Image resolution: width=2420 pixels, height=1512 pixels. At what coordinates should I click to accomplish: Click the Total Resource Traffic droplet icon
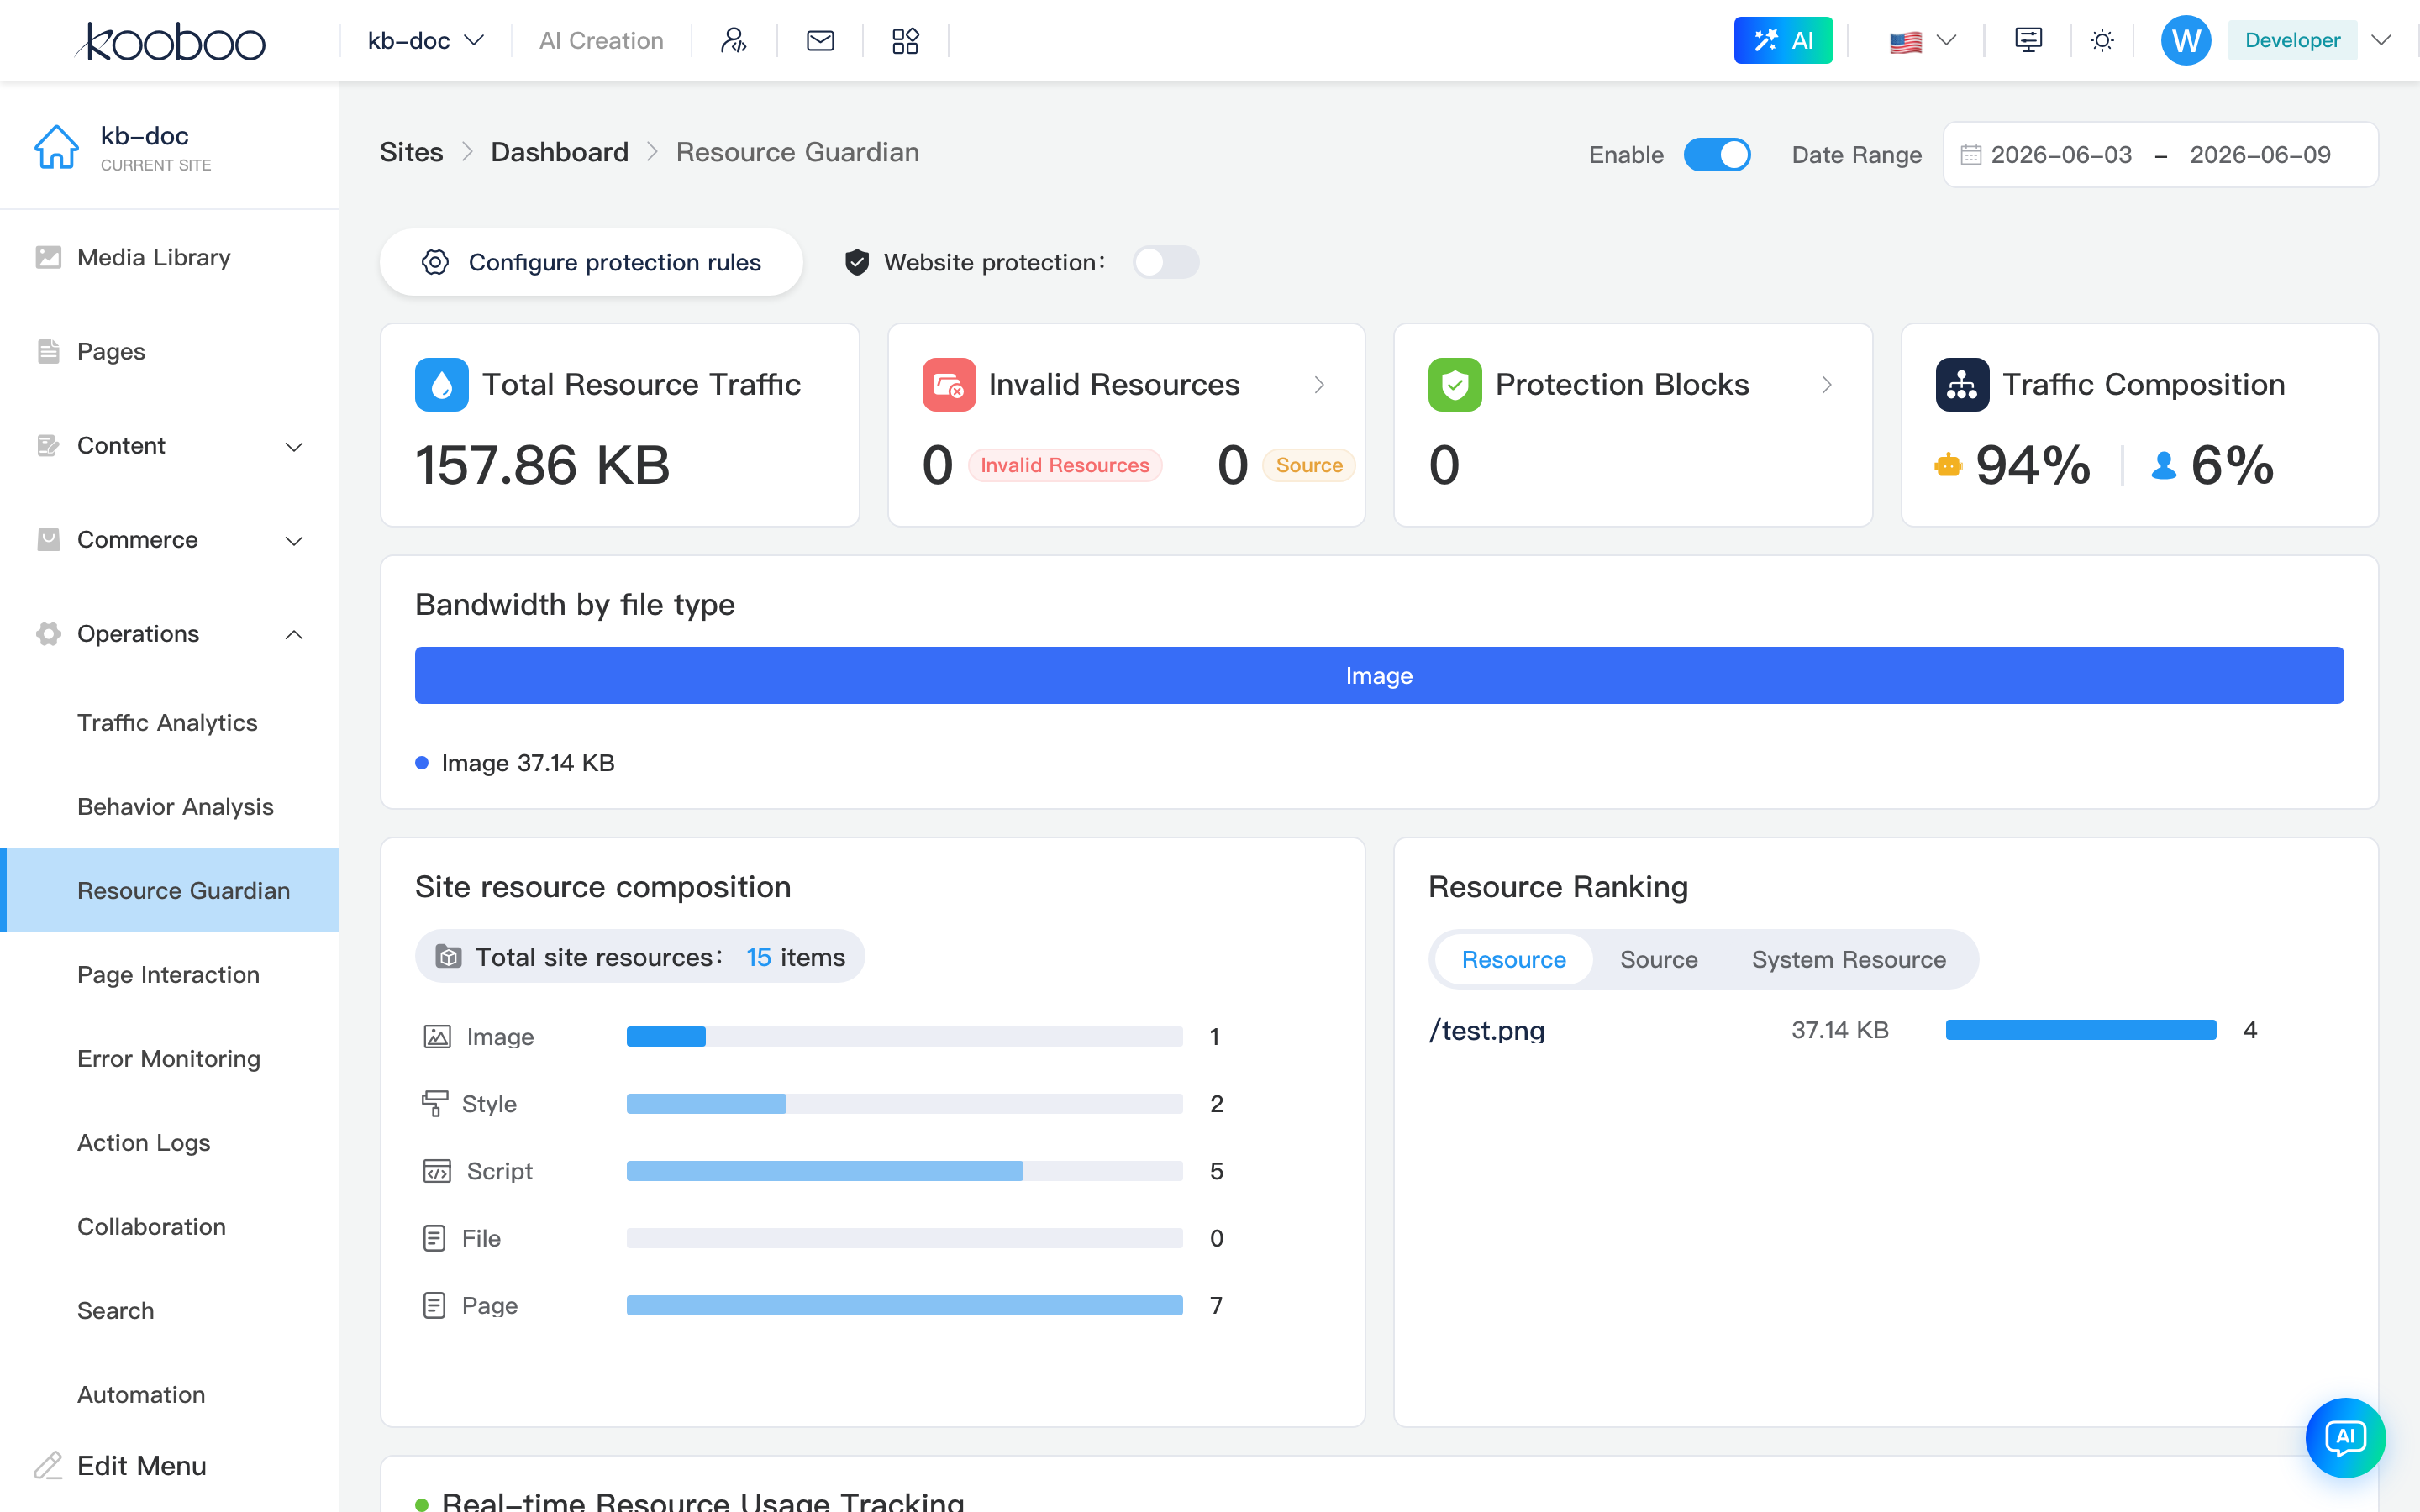pos(442,385)
